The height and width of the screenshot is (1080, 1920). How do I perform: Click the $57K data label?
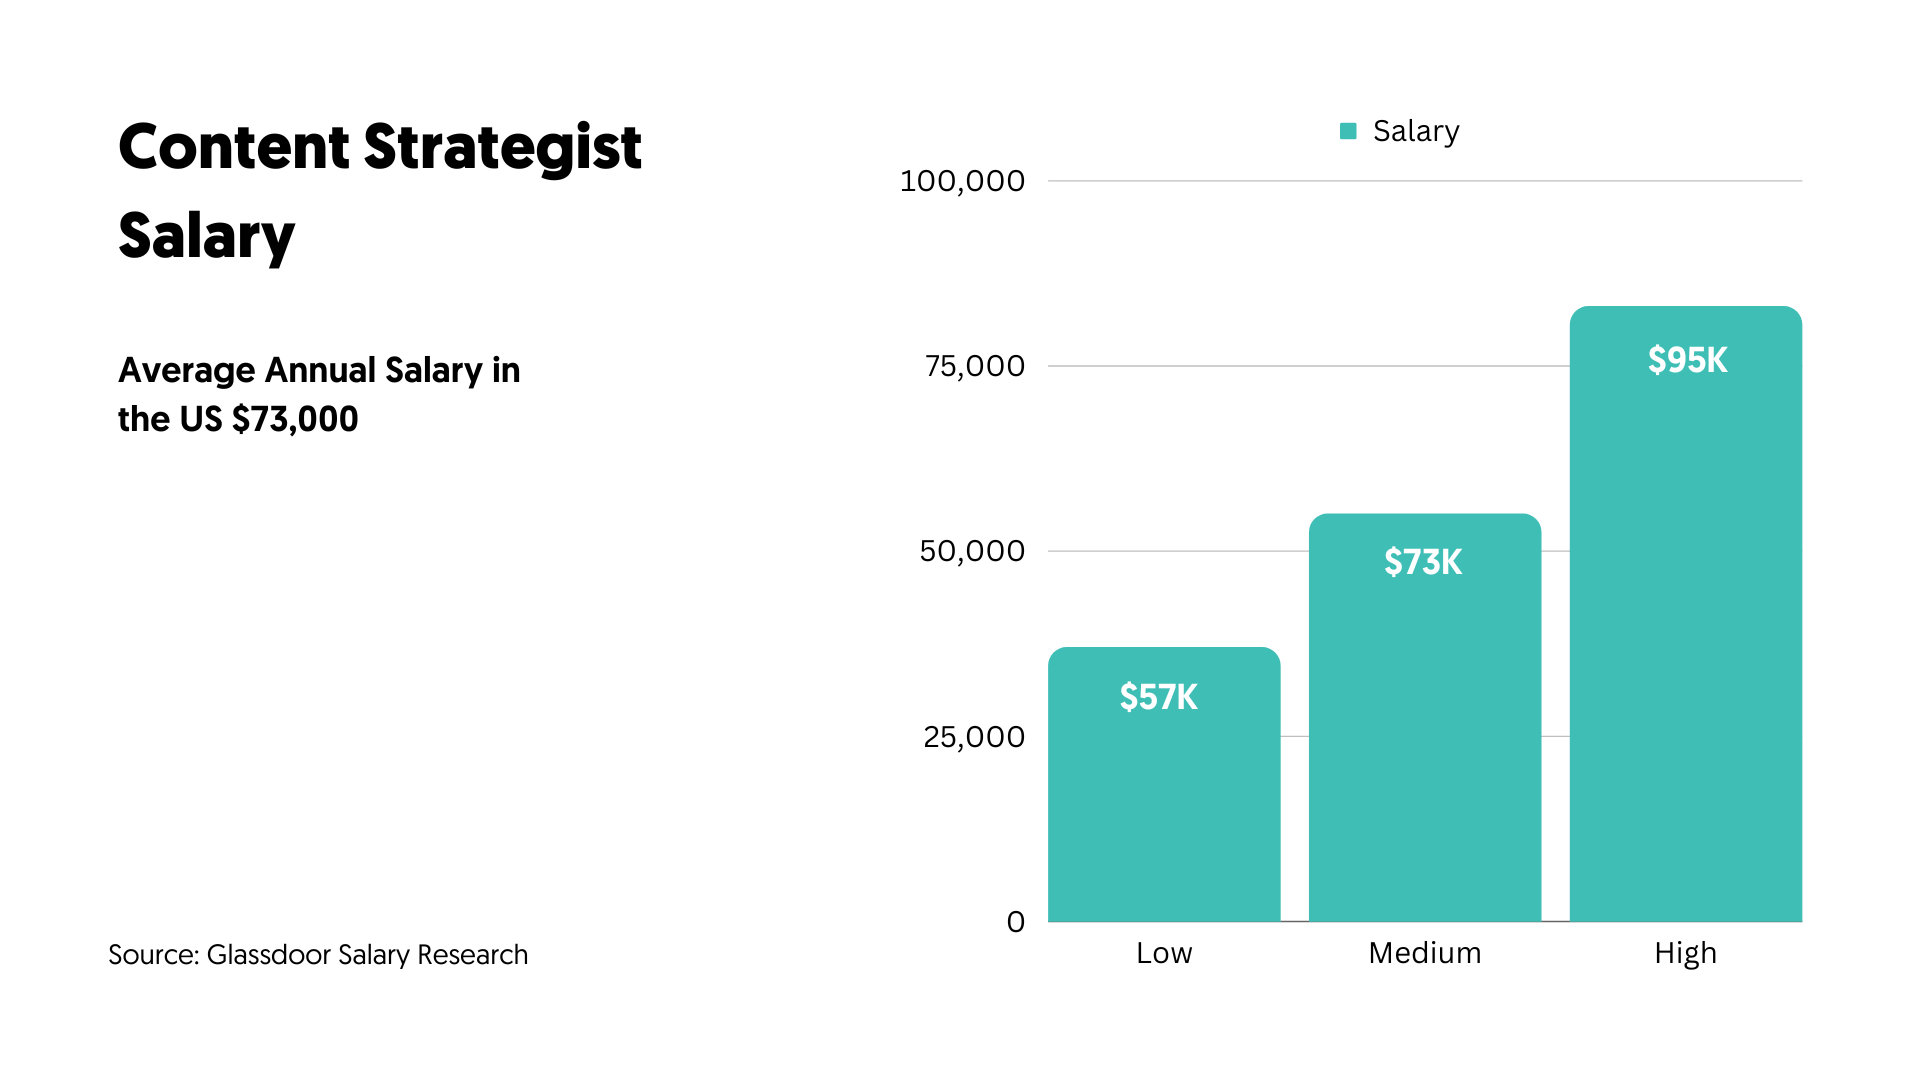(1158, 697)
